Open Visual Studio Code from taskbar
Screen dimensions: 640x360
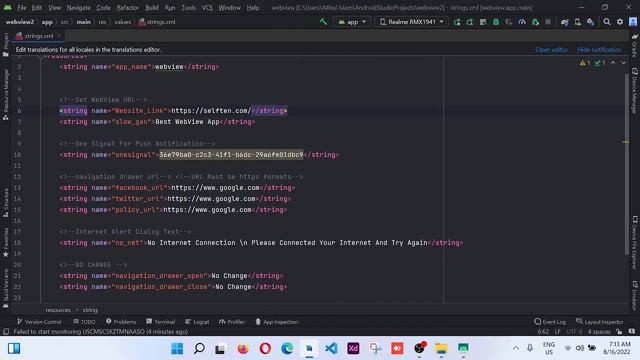[x=331, y=349]
